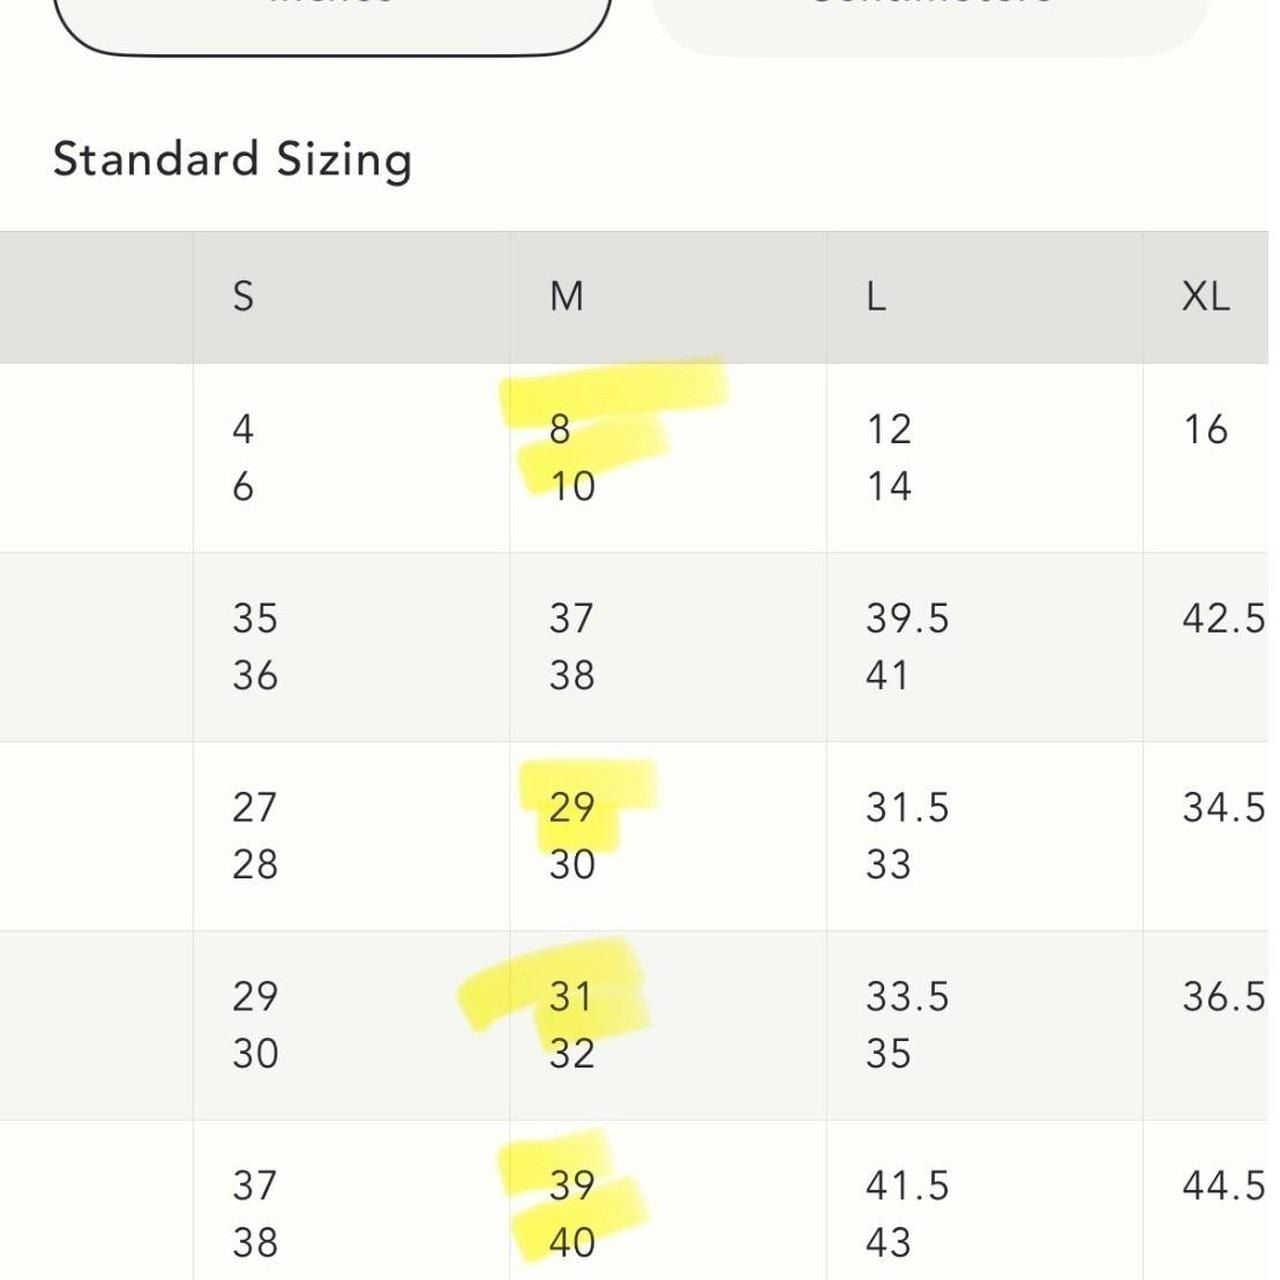Click the 44.5 value in XL column
This screenshot has width=1280, height=1280.
pyautogui.click(x=1224, y=1185)
